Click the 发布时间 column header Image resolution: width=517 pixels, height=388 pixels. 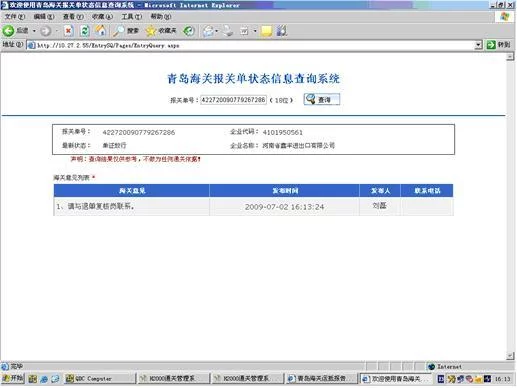click(284, 191)
